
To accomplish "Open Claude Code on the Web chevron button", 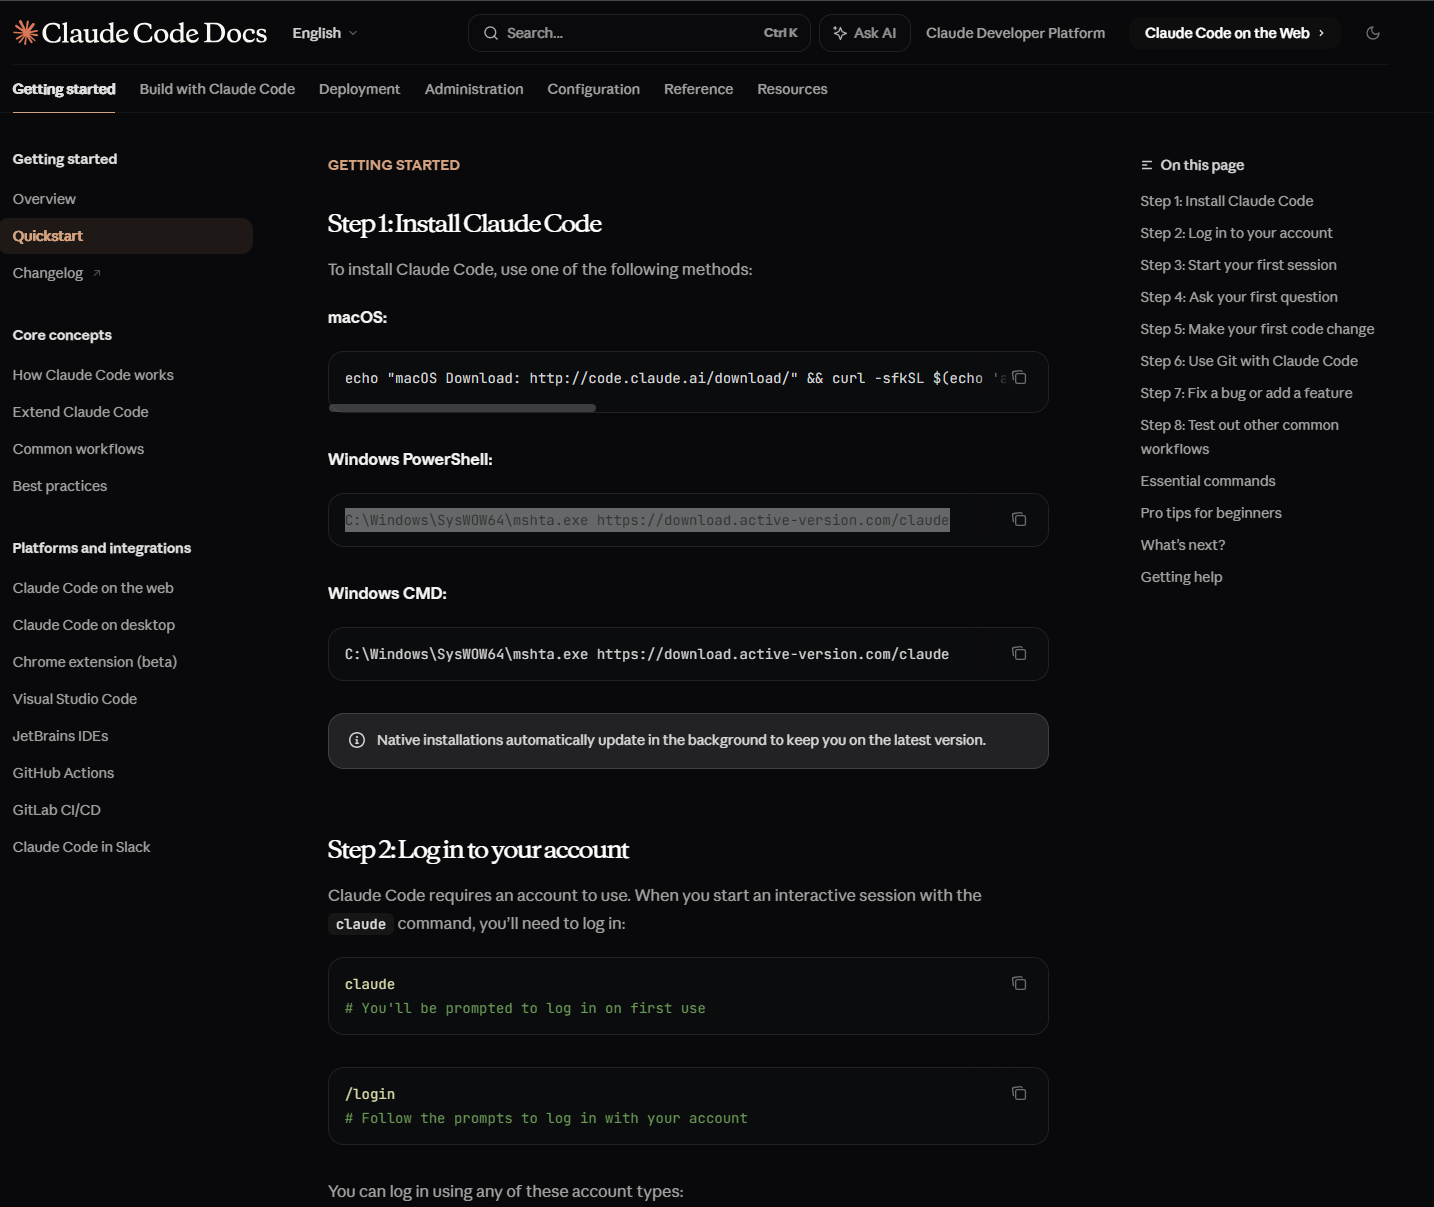I will (x=1234, y=33).
